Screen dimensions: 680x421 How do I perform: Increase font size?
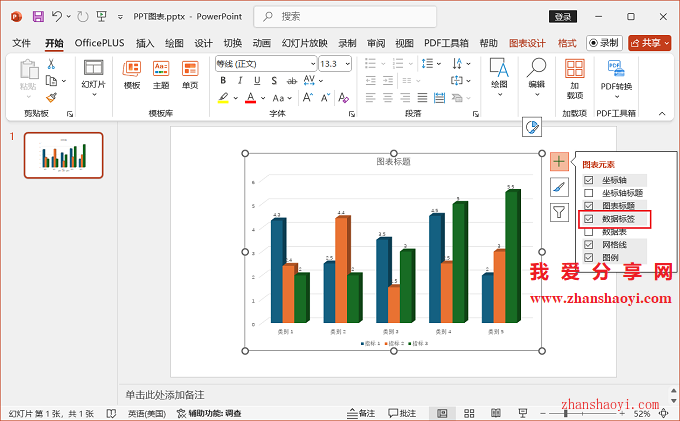coord(308,98)
